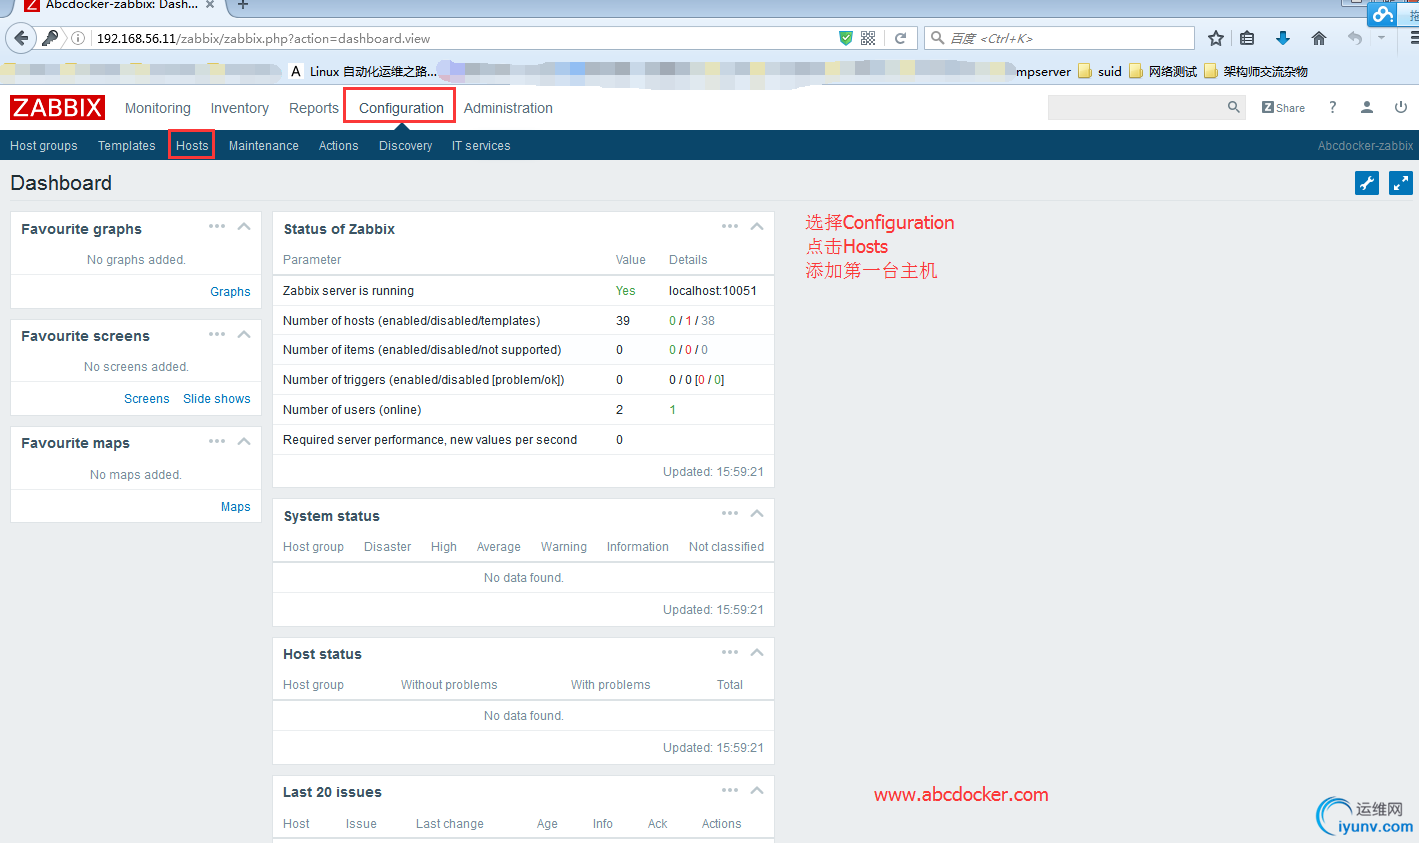Viewport: 1419px width, 843px height.
Task: Open the Configuration menu
Action: [401, 108]
